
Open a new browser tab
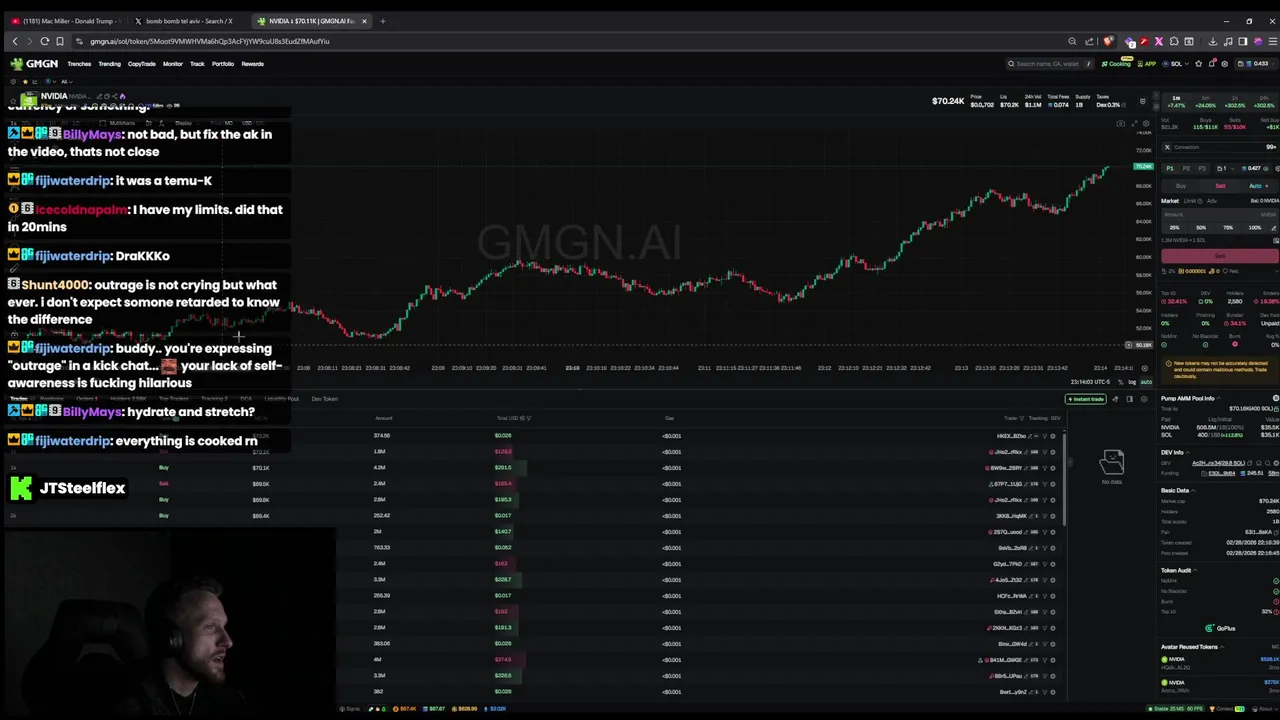[x=382, y=21]
